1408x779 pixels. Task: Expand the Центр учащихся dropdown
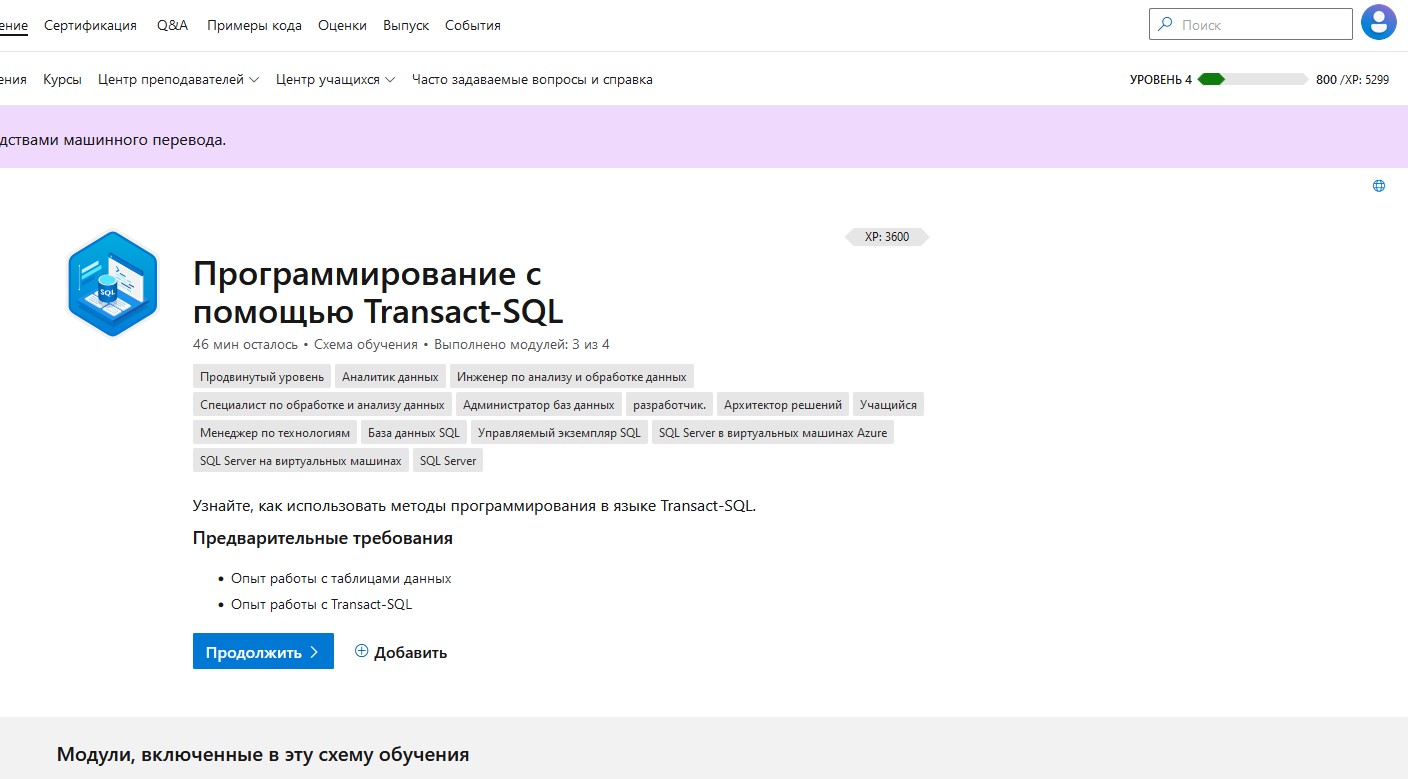click(x=335, y=79)
